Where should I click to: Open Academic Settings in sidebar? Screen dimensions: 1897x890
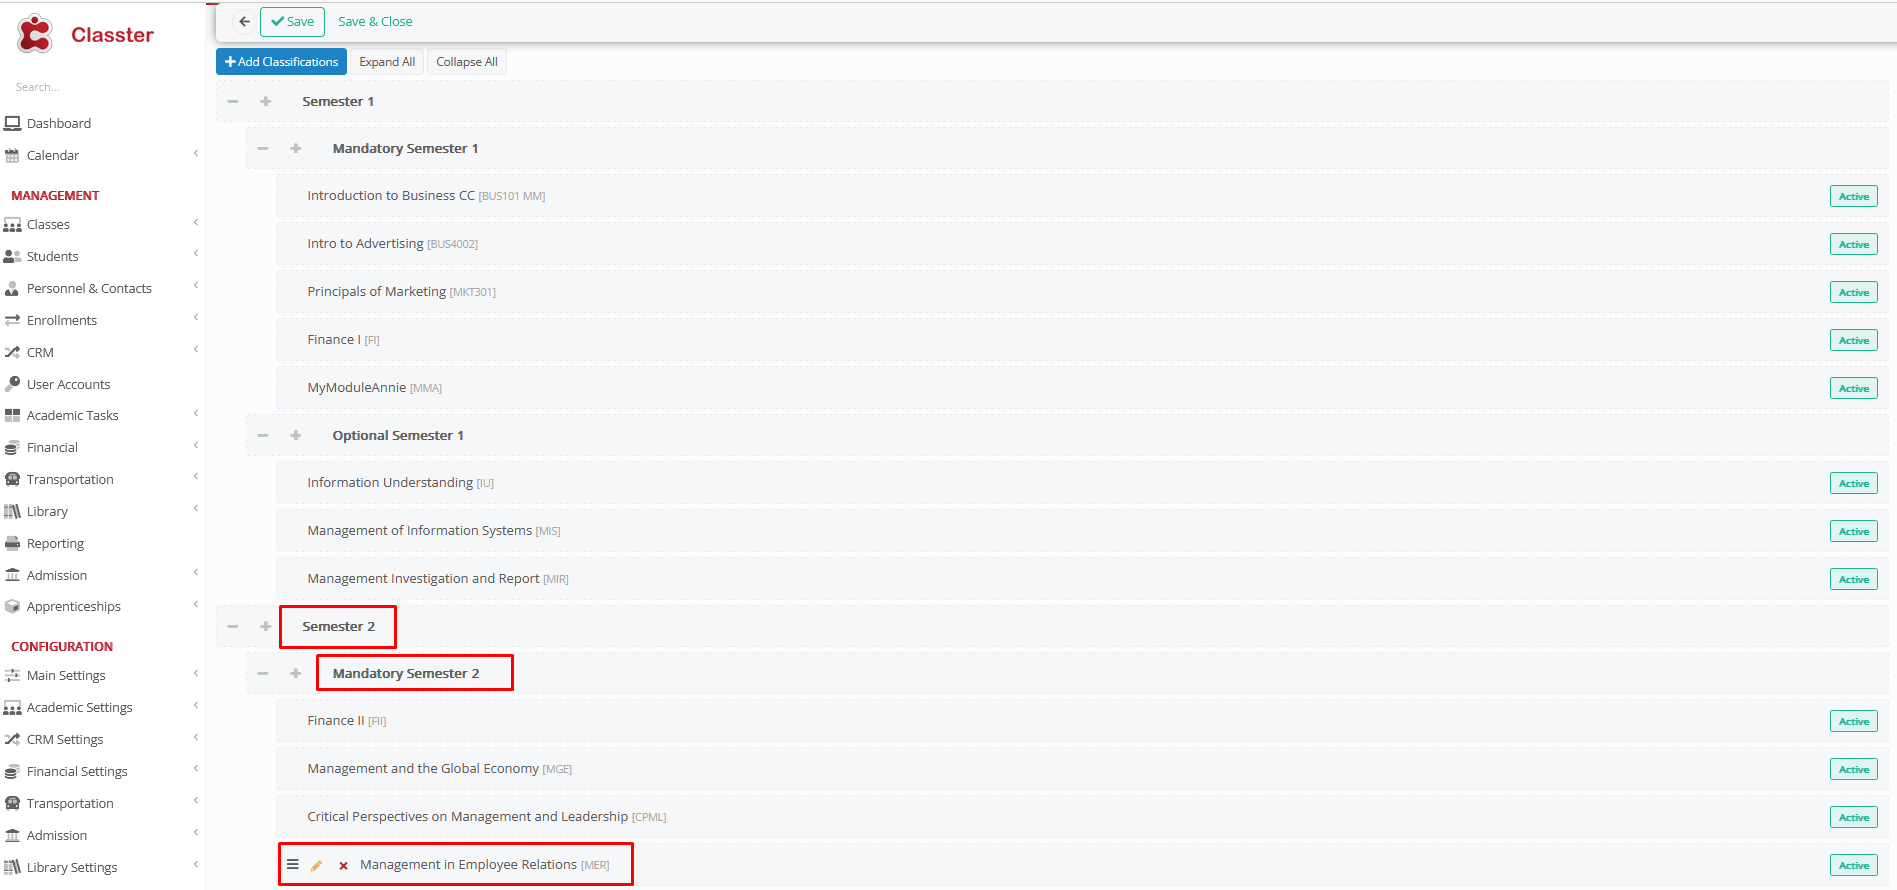pos(79,707)
